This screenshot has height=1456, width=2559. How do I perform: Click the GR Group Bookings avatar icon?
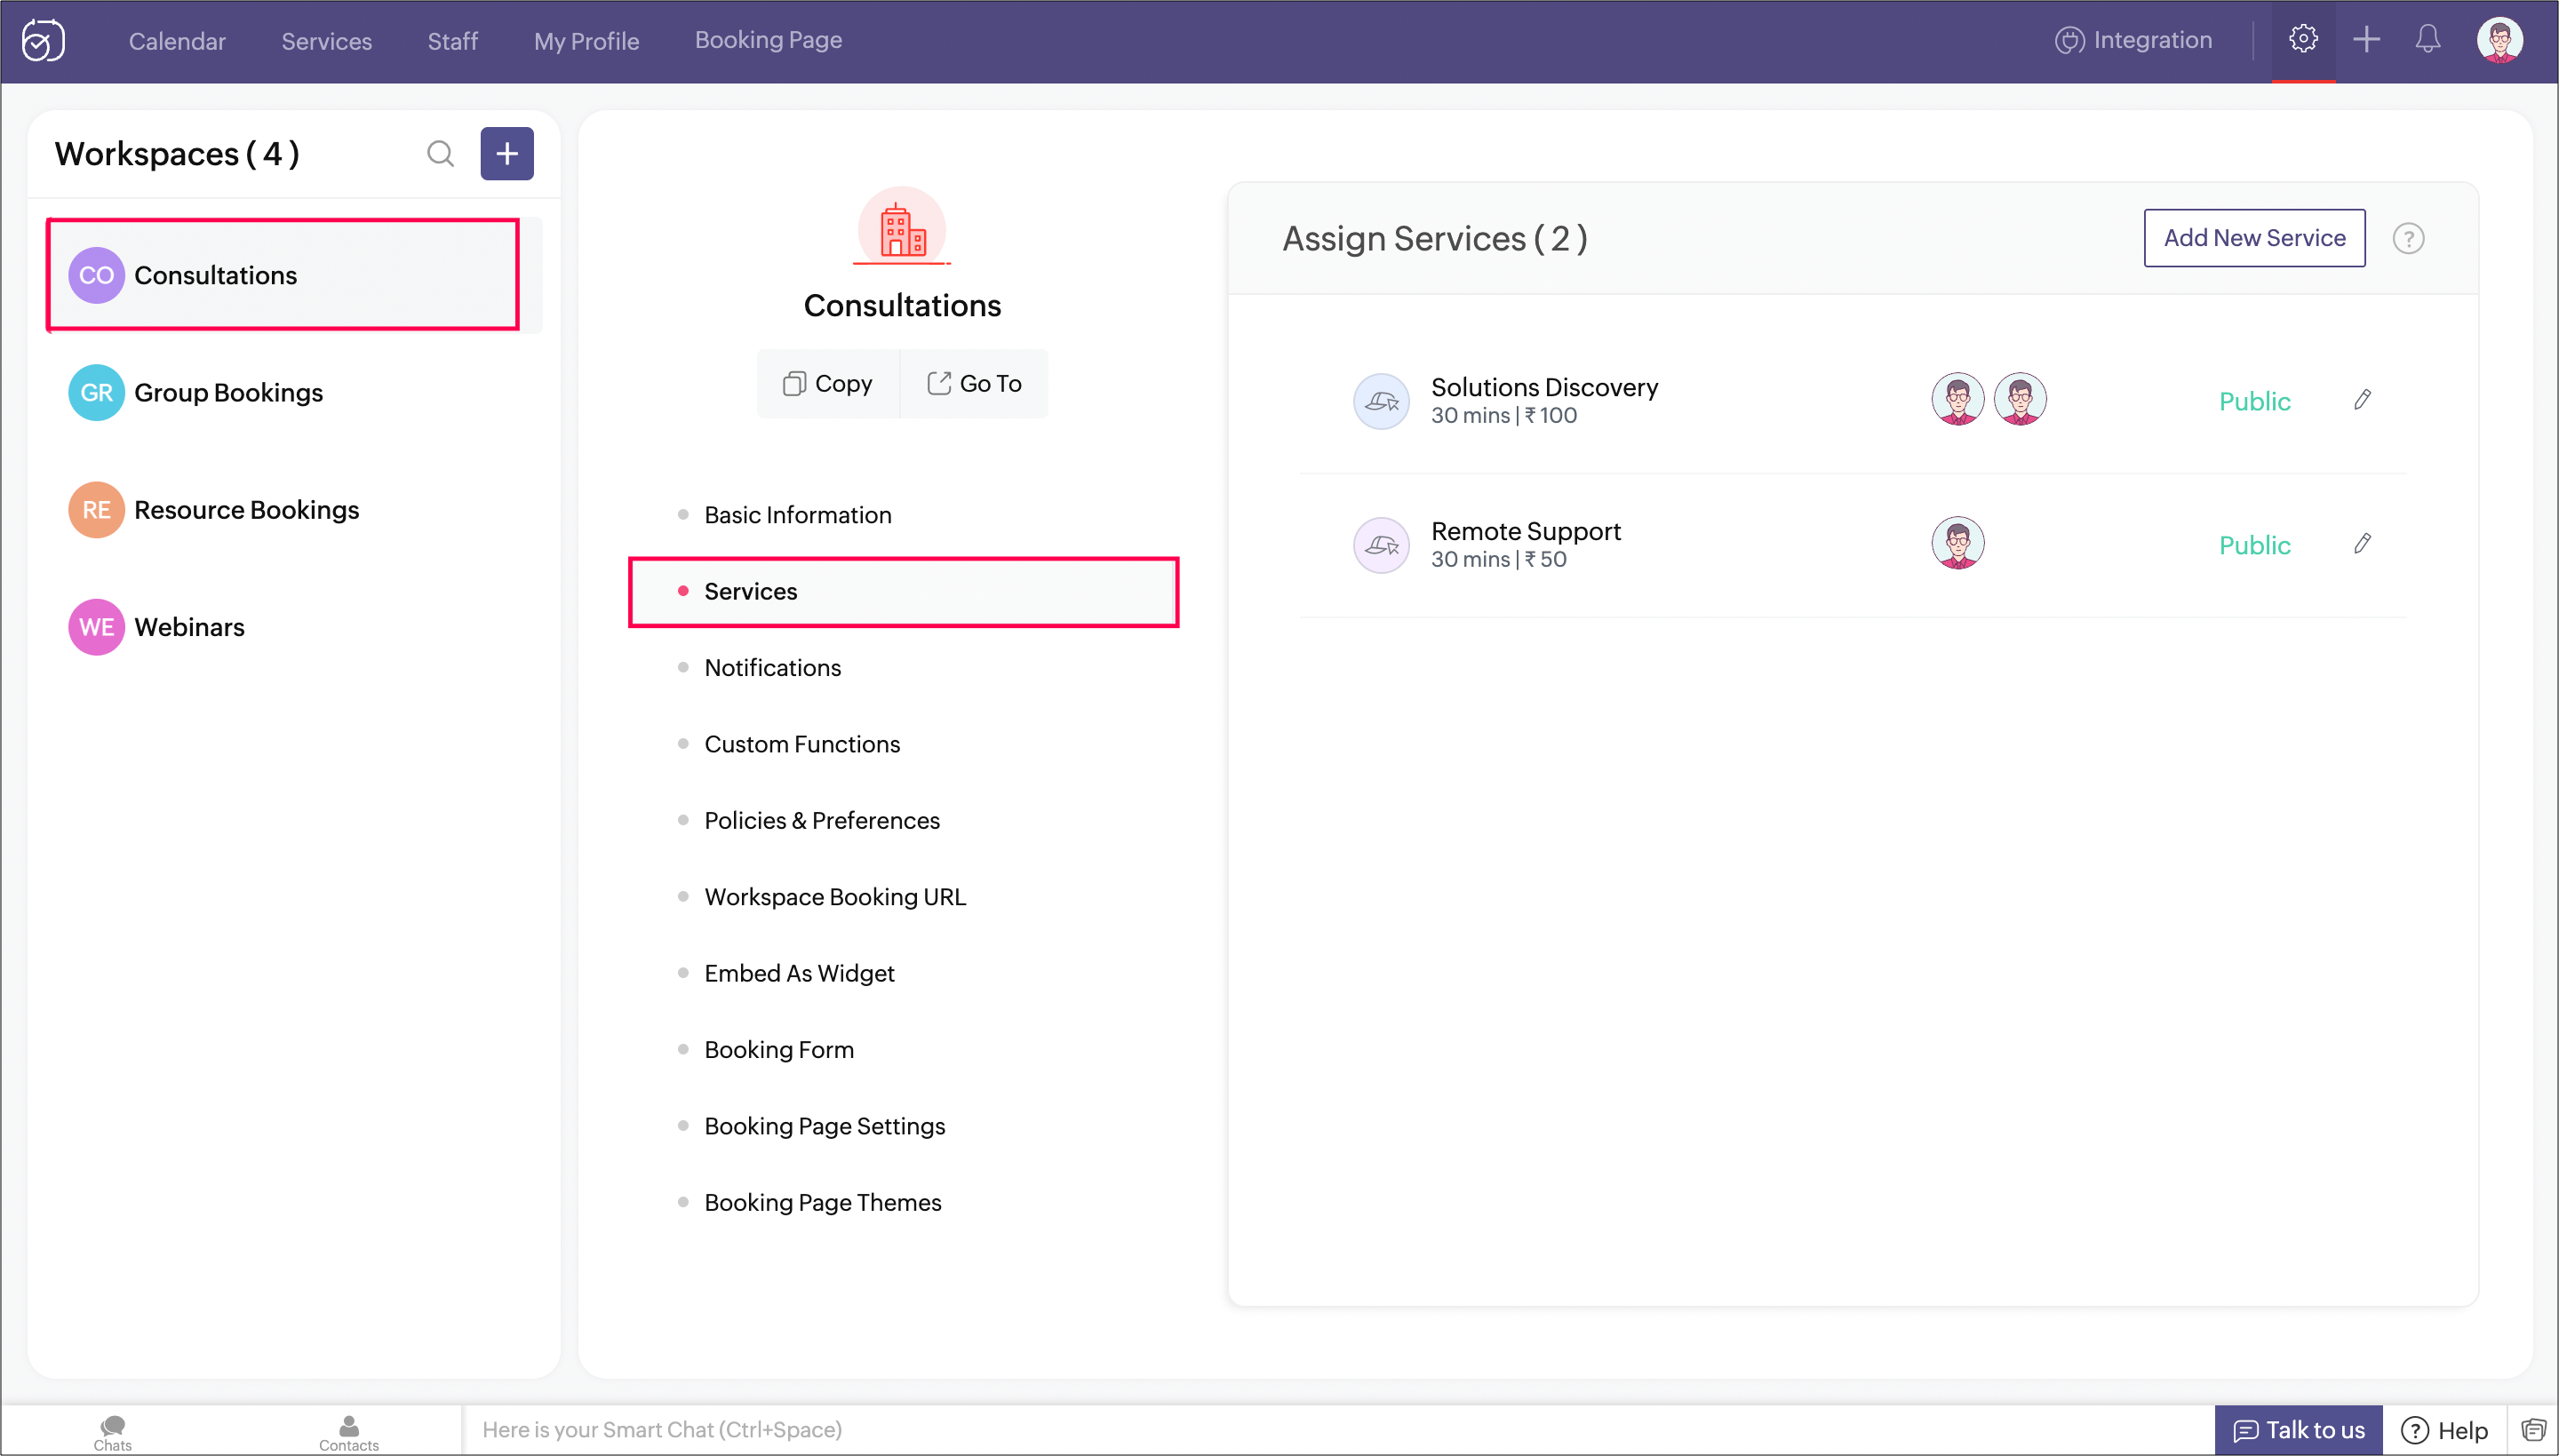[x=96, y=392]
